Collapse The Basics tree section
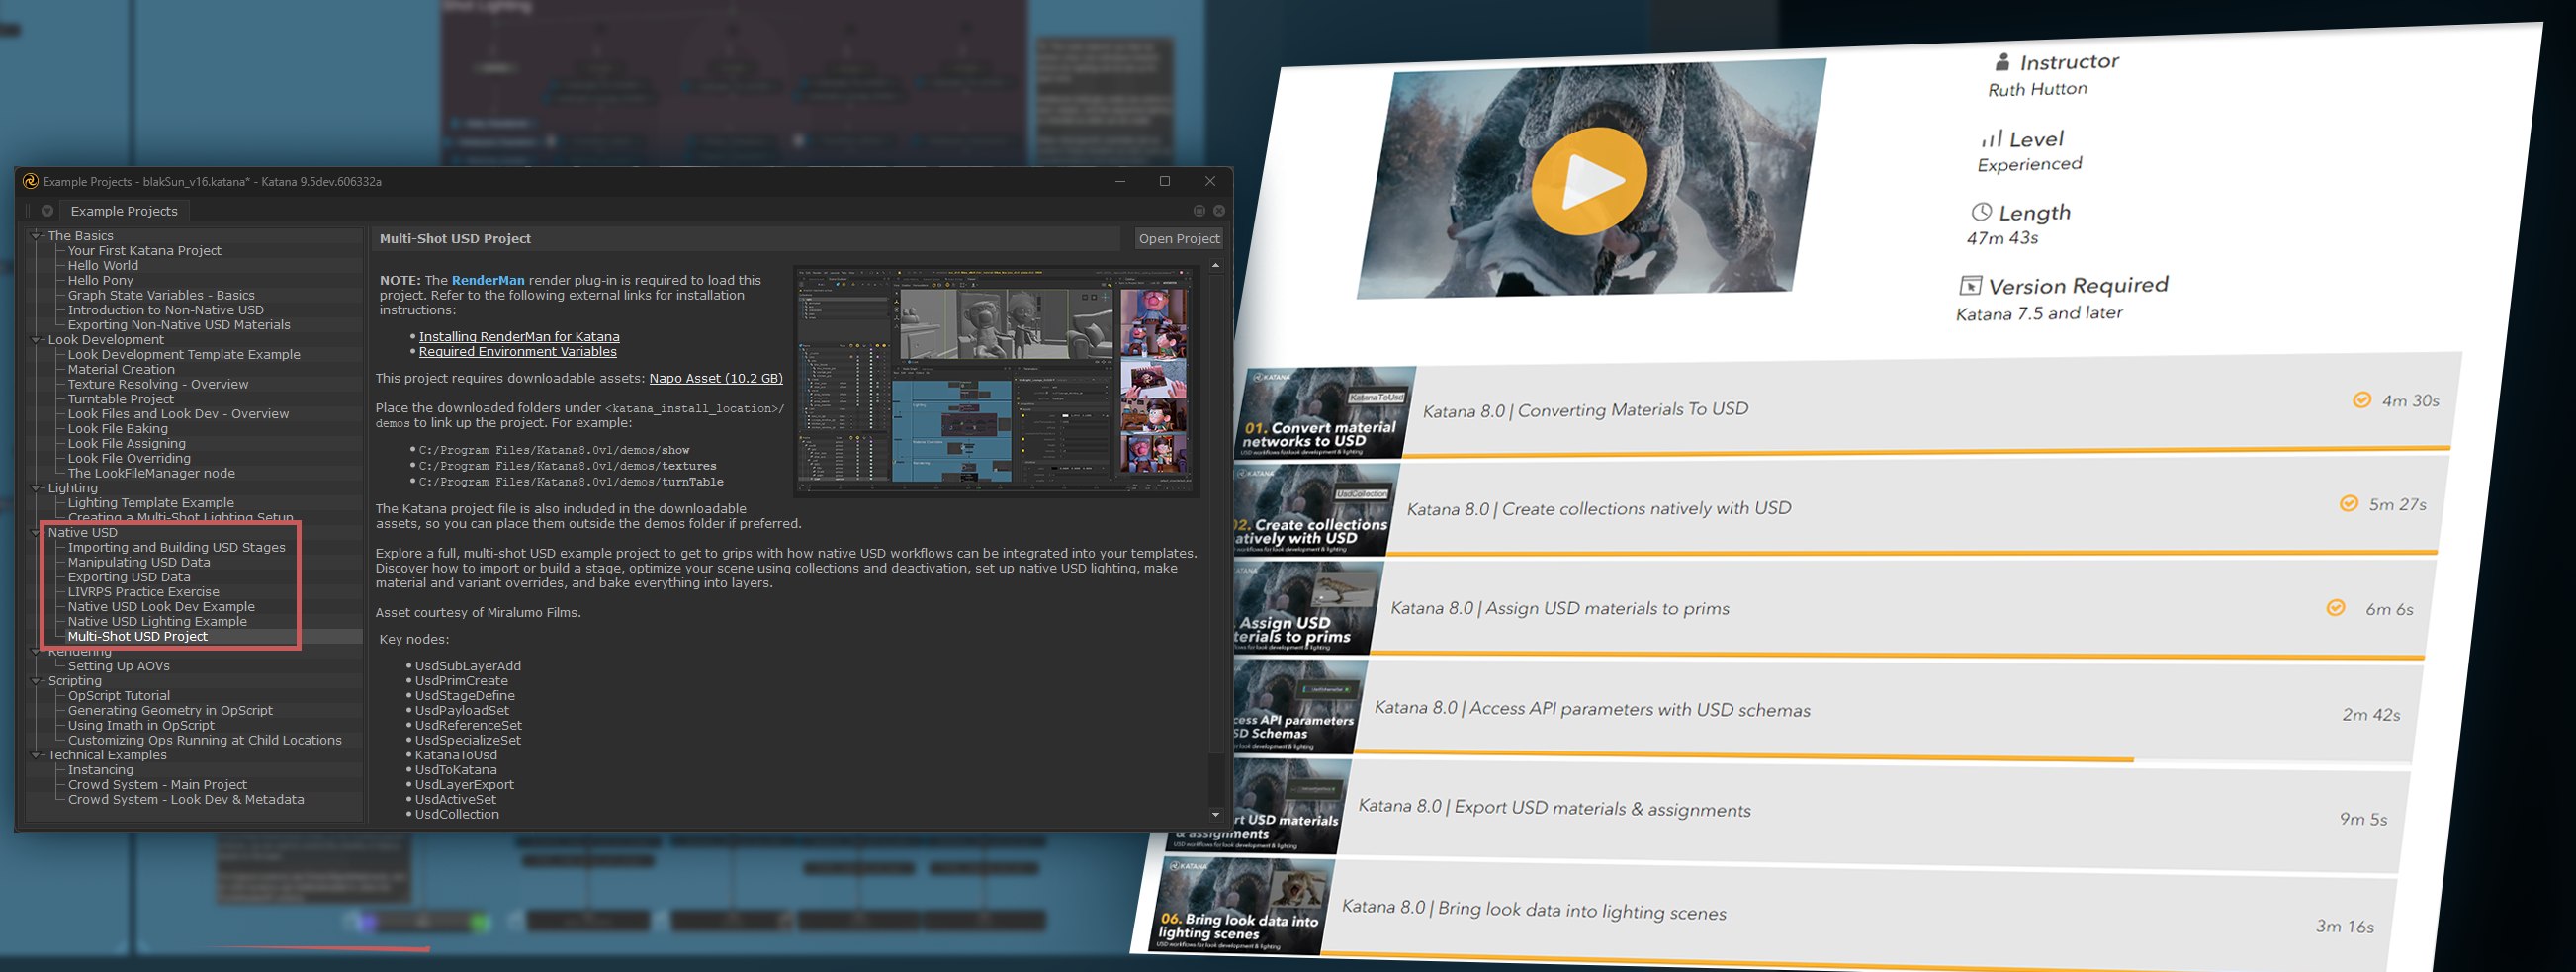This screenshot has height=972, width=2576. [37, 236]
